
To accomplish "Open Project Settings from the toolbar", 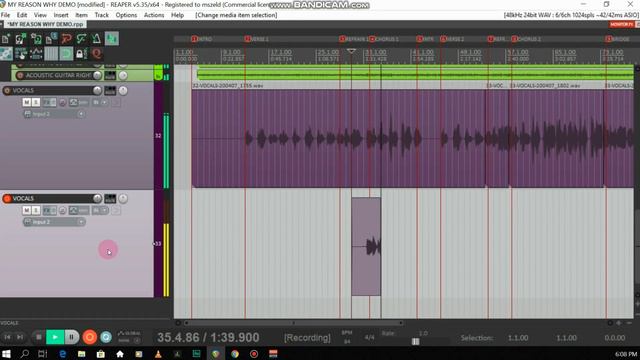I will (51, 39).
